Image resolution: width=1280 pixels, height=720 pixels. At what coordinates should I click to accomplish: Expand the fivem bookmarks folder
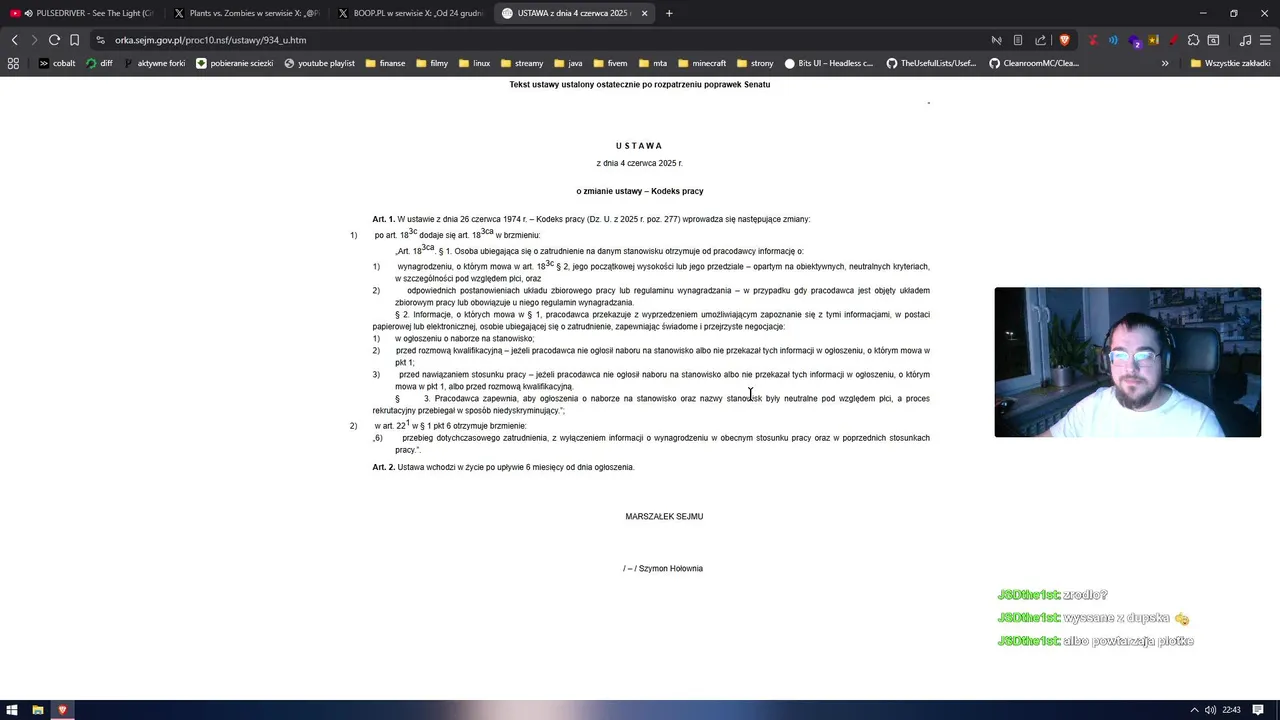point(609,63)
